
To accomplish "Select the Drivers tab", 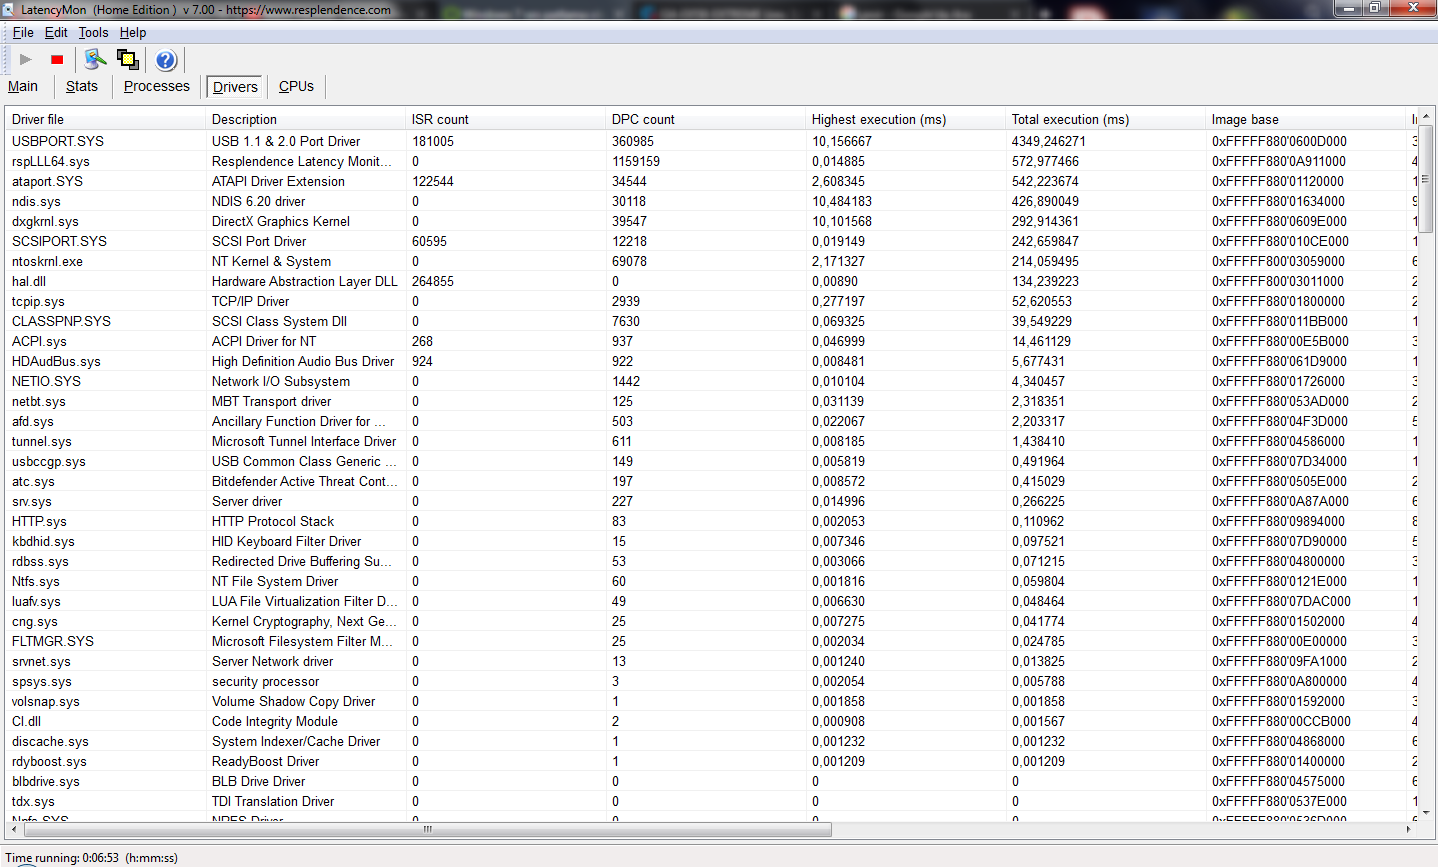I will [x=235, y=87].
